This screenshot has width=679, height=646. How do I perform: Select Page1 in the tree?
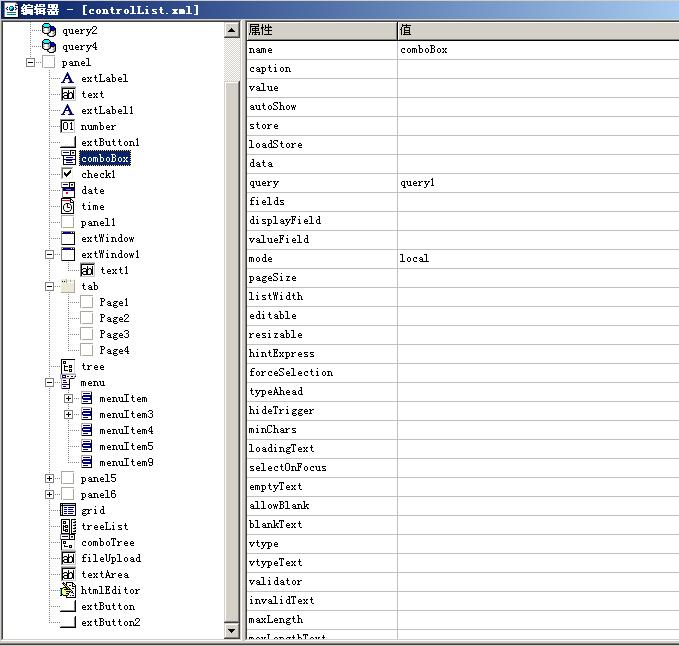114,302
